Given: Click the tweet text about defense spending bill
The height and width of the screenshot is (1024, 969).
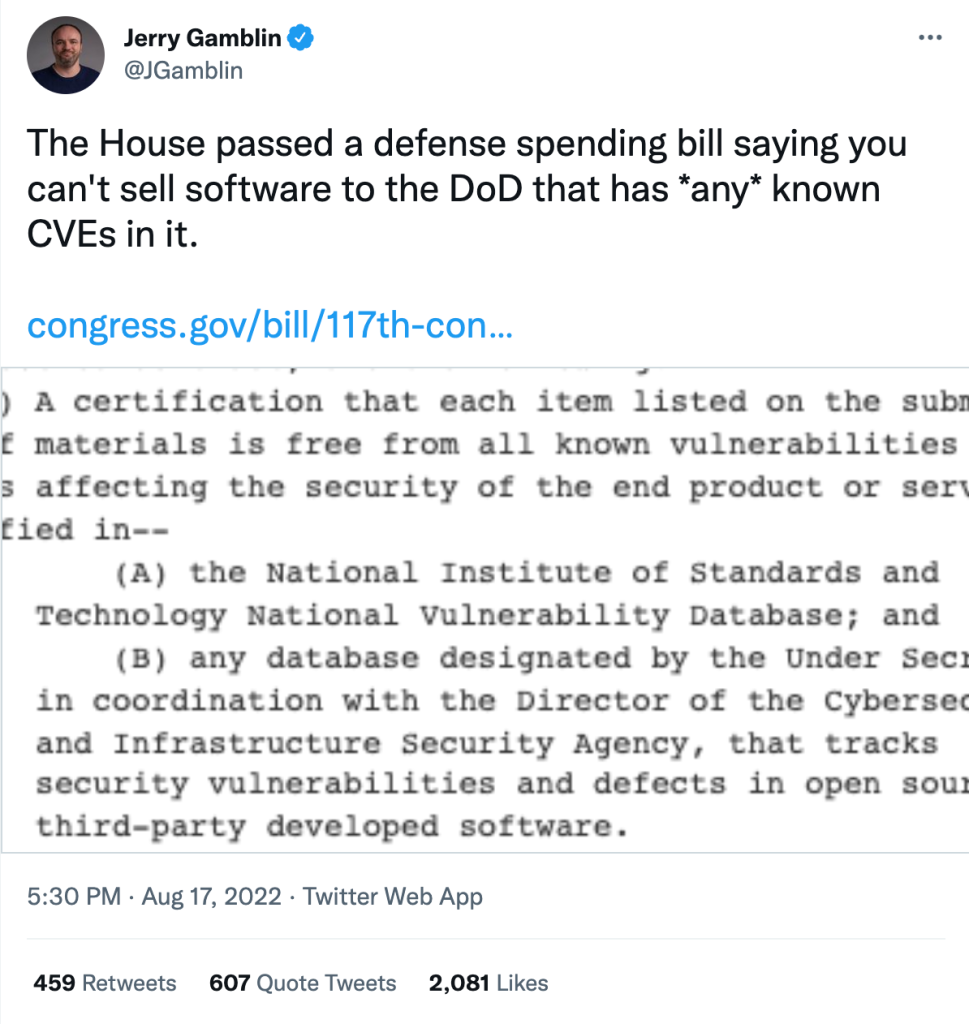Looking at the screenshot, I should tap(465, 144).
